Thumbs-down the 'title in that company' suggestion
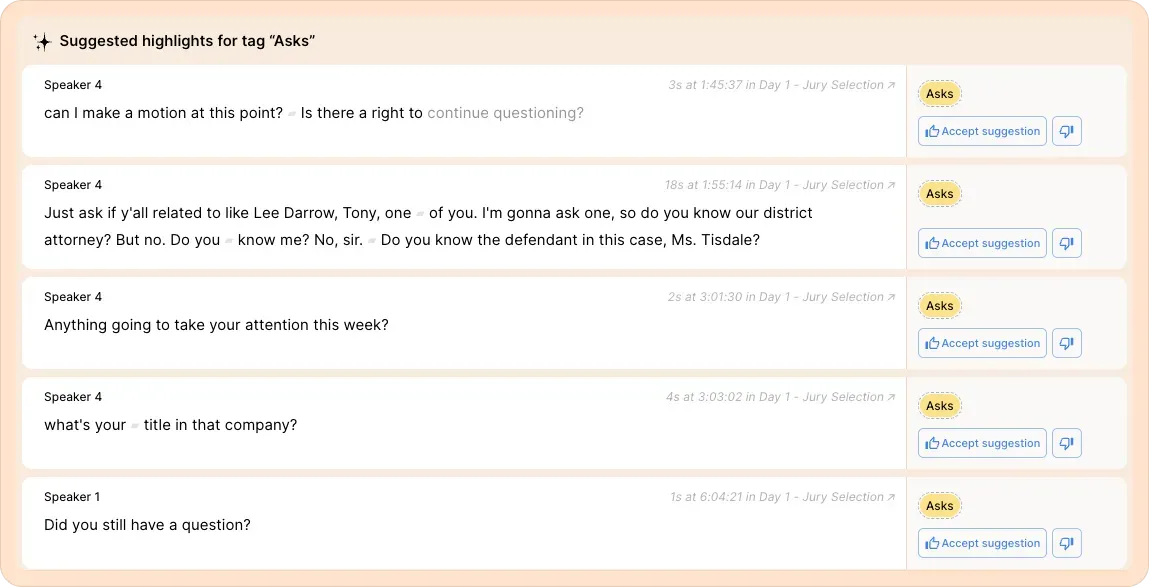This screenshot has height=587, width=1149. click(x=1066, y=443)
